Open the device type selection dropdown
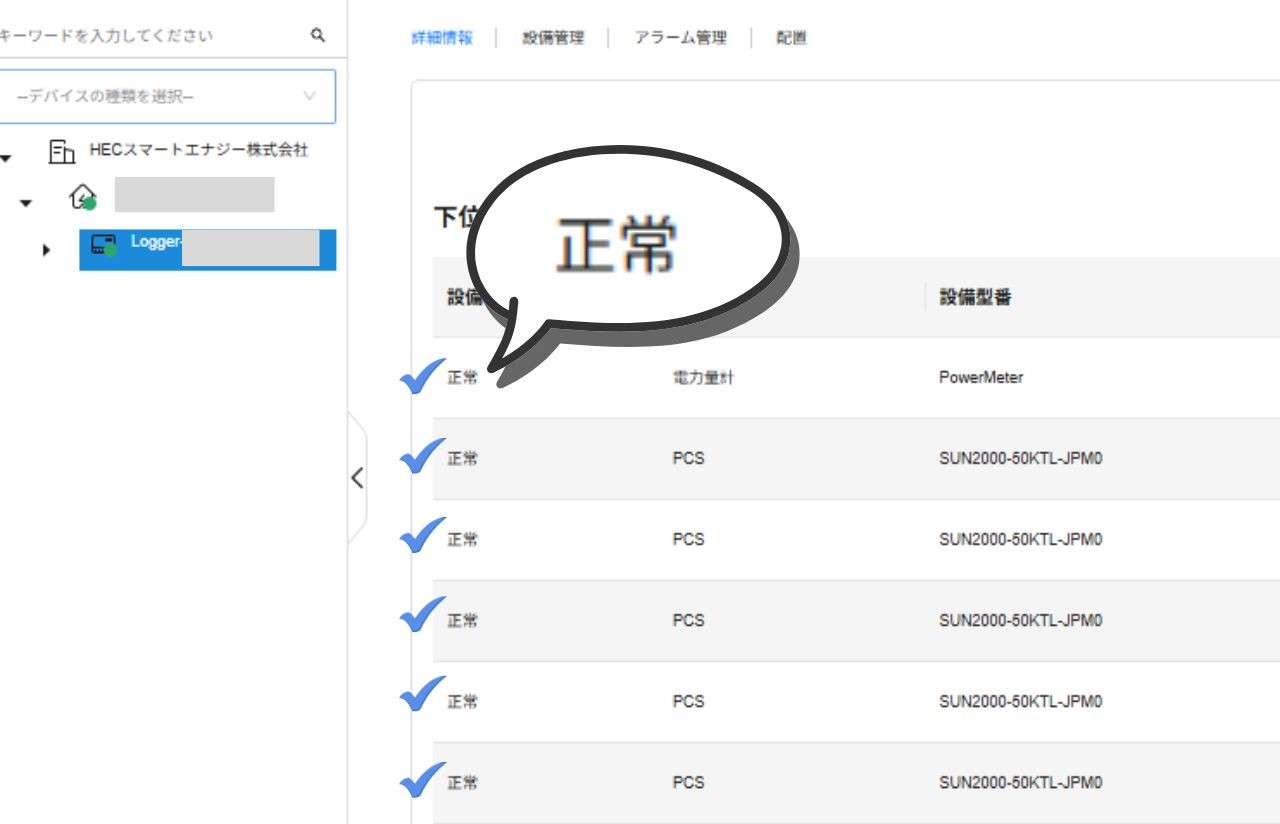The width and height of the screenshot is (1280, 824). coord(167,97)
